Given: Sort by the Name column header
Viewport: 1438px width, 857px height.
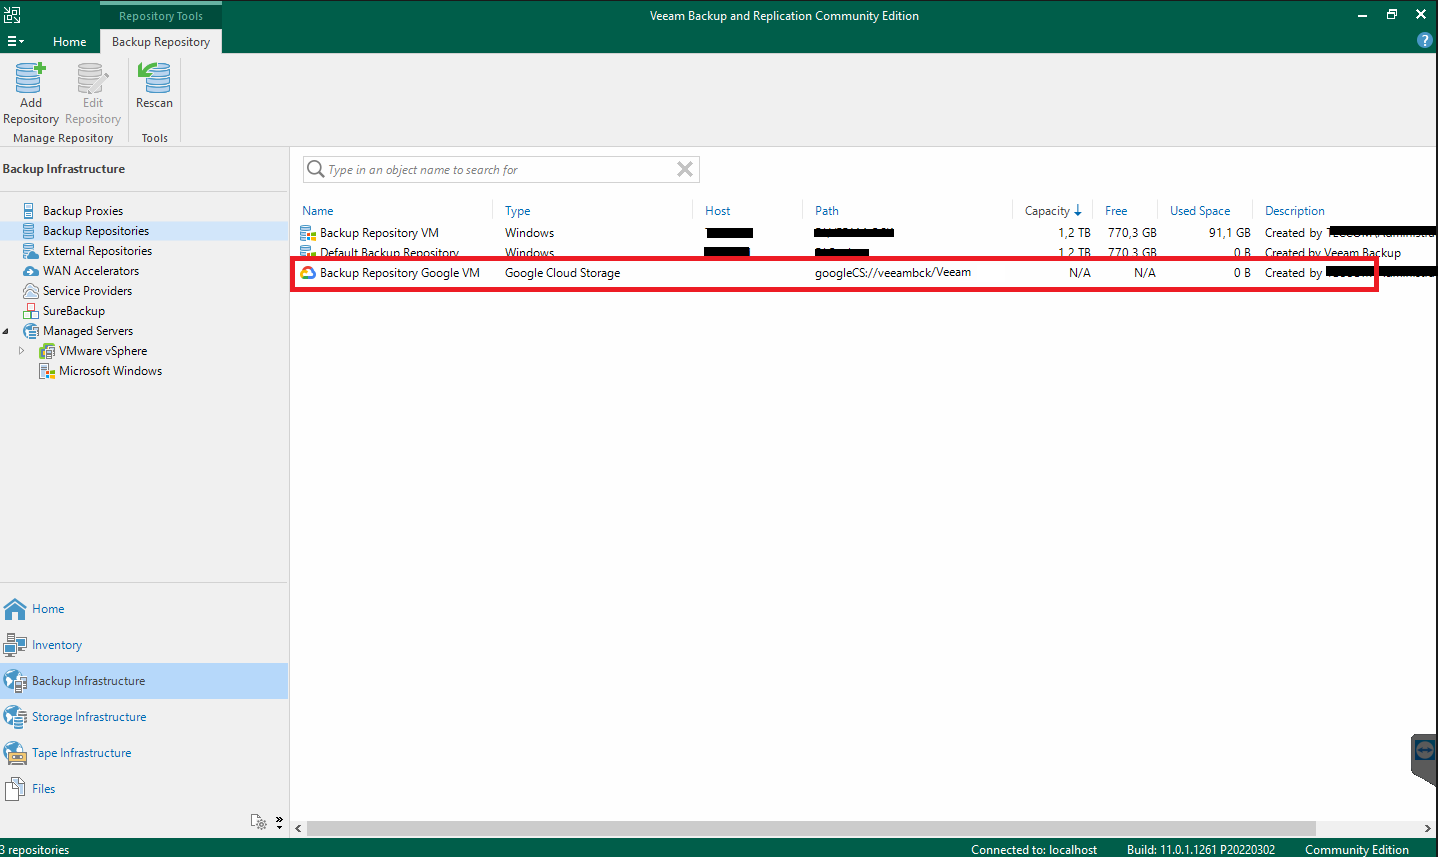Looking at the screenshot, I should coord(318,211).
